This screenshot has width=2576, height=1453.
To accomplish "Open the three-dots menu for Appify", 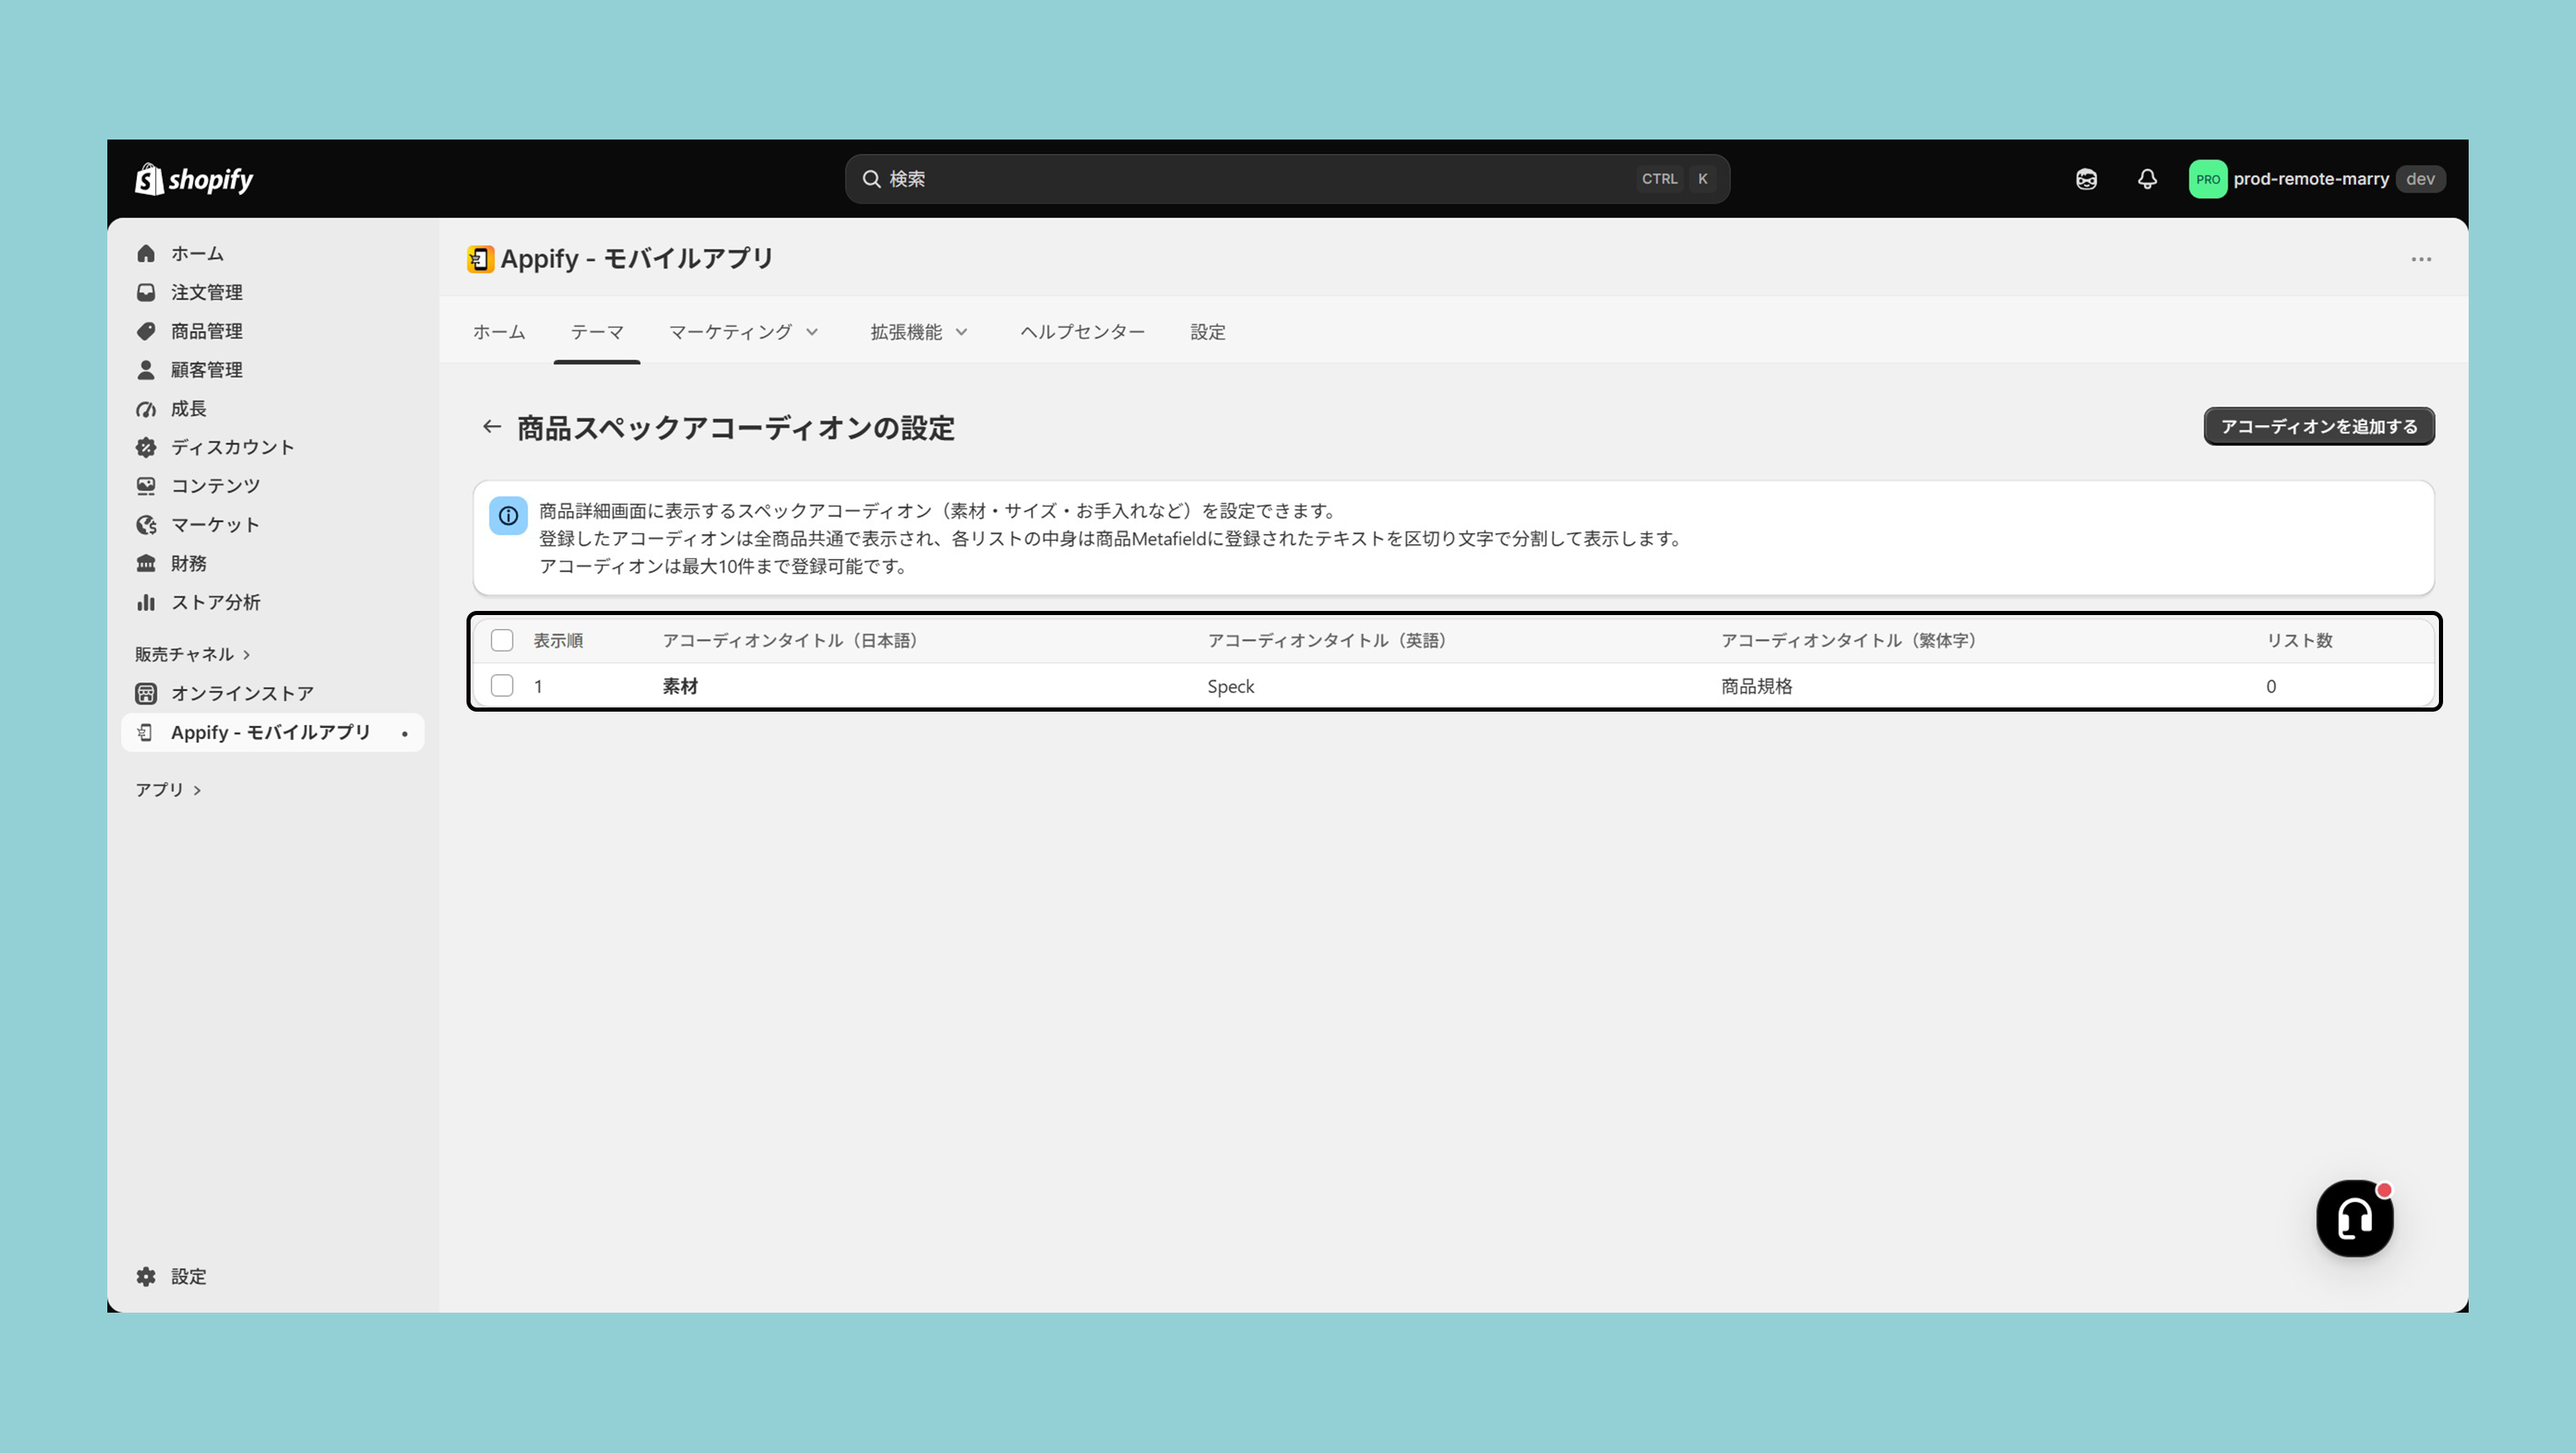I will coord(2421,259).
